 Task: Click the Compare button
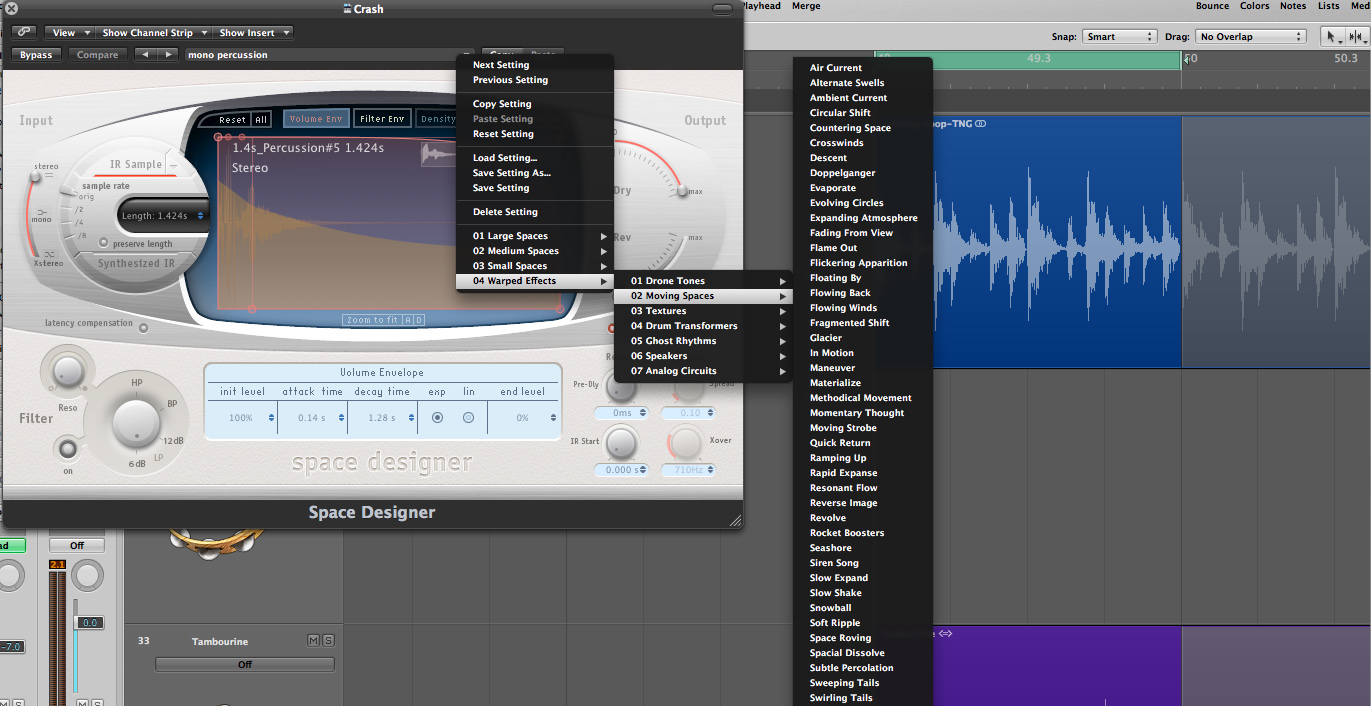click(98, 55)
